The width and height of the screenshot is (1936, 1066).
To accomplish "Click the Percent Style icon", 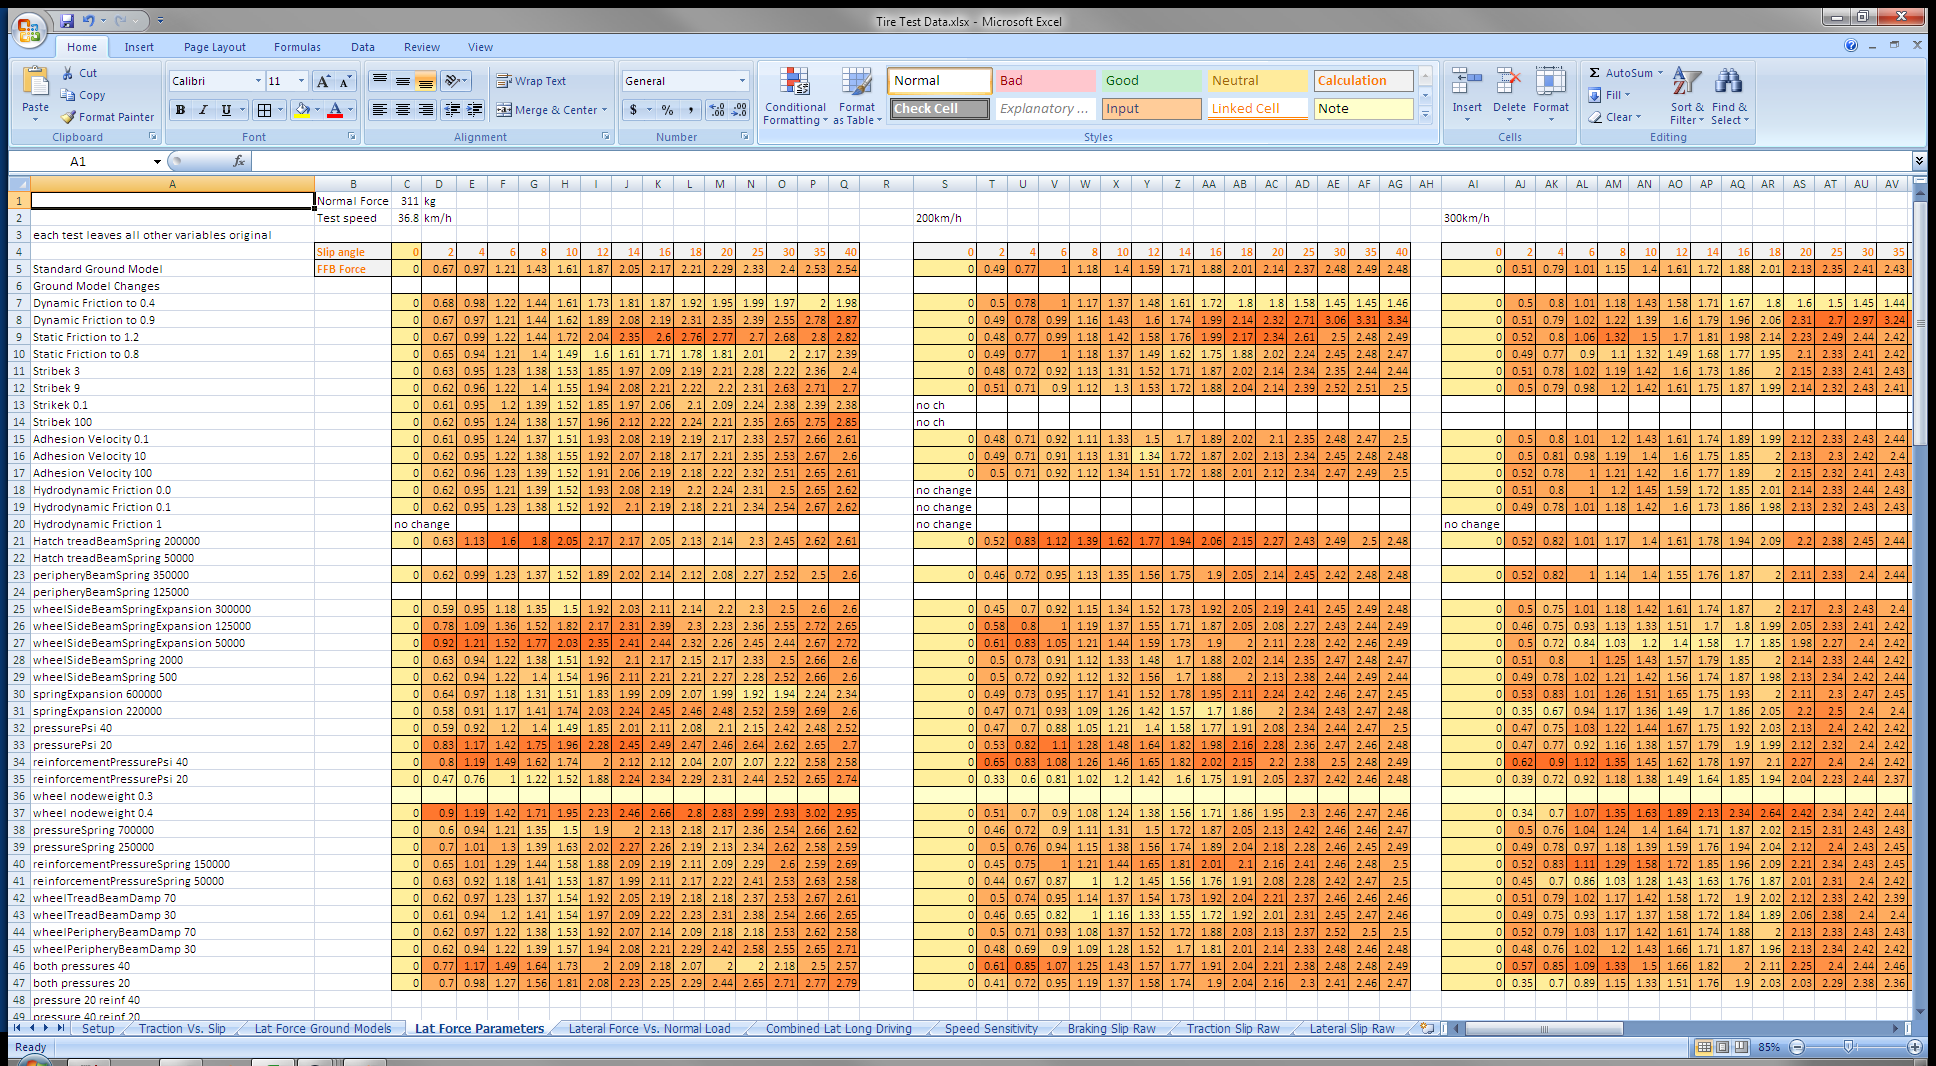I will pyautogui.click(x=667, y=110).
